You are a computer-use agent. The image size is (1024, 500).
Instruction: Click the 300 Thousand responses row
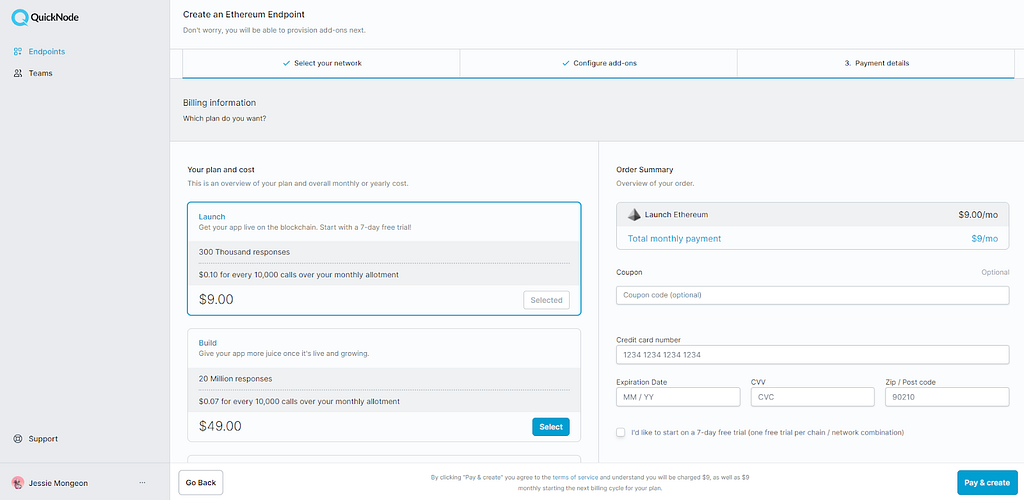tap(384, 252)
